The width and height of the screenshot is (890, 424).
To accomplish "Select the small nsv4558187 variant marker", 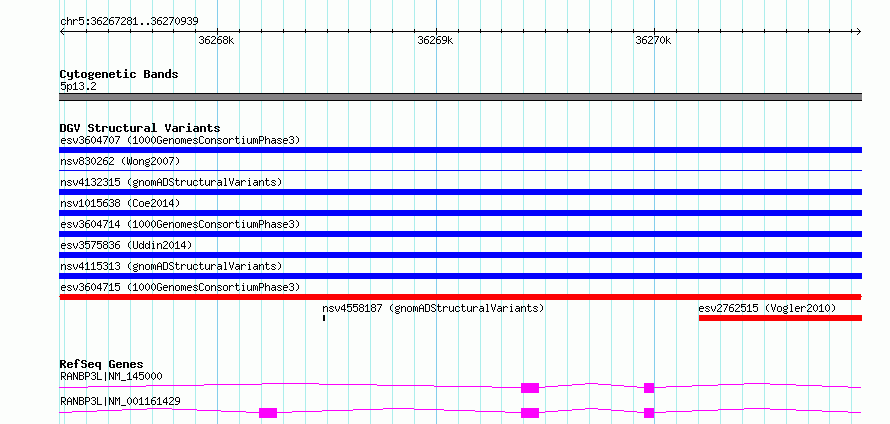I will click(324, 318).
